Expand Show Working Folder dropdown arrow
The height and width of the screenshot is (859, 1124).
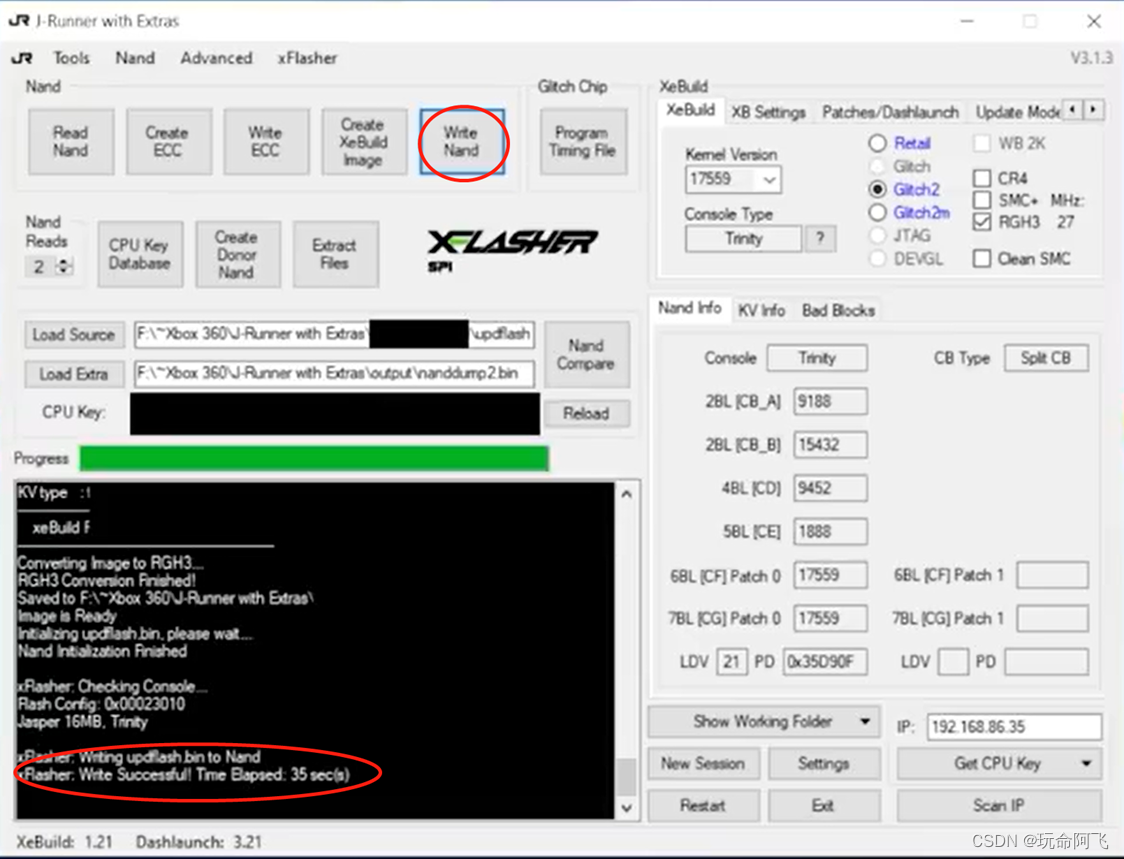[865, 721]
